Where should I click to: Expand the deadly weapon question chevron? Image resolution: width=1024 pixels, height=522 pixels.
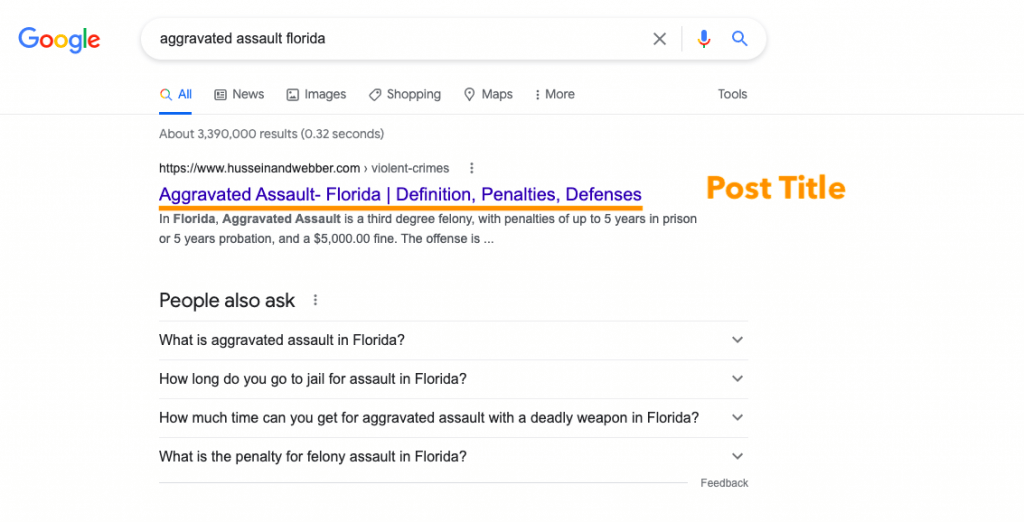tap(737, 417)
